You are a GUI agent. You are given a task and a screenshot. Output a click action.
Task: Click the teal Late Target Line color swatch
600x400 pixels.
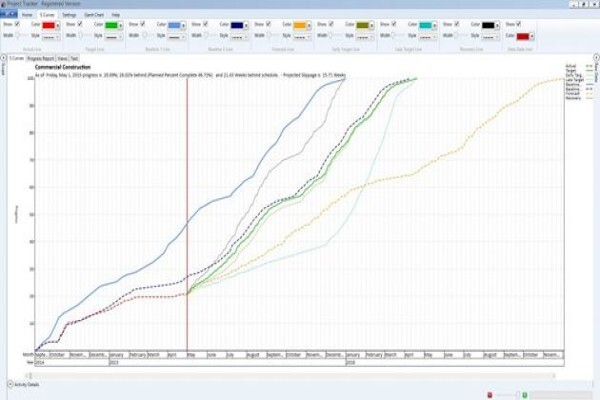[426, 25]
